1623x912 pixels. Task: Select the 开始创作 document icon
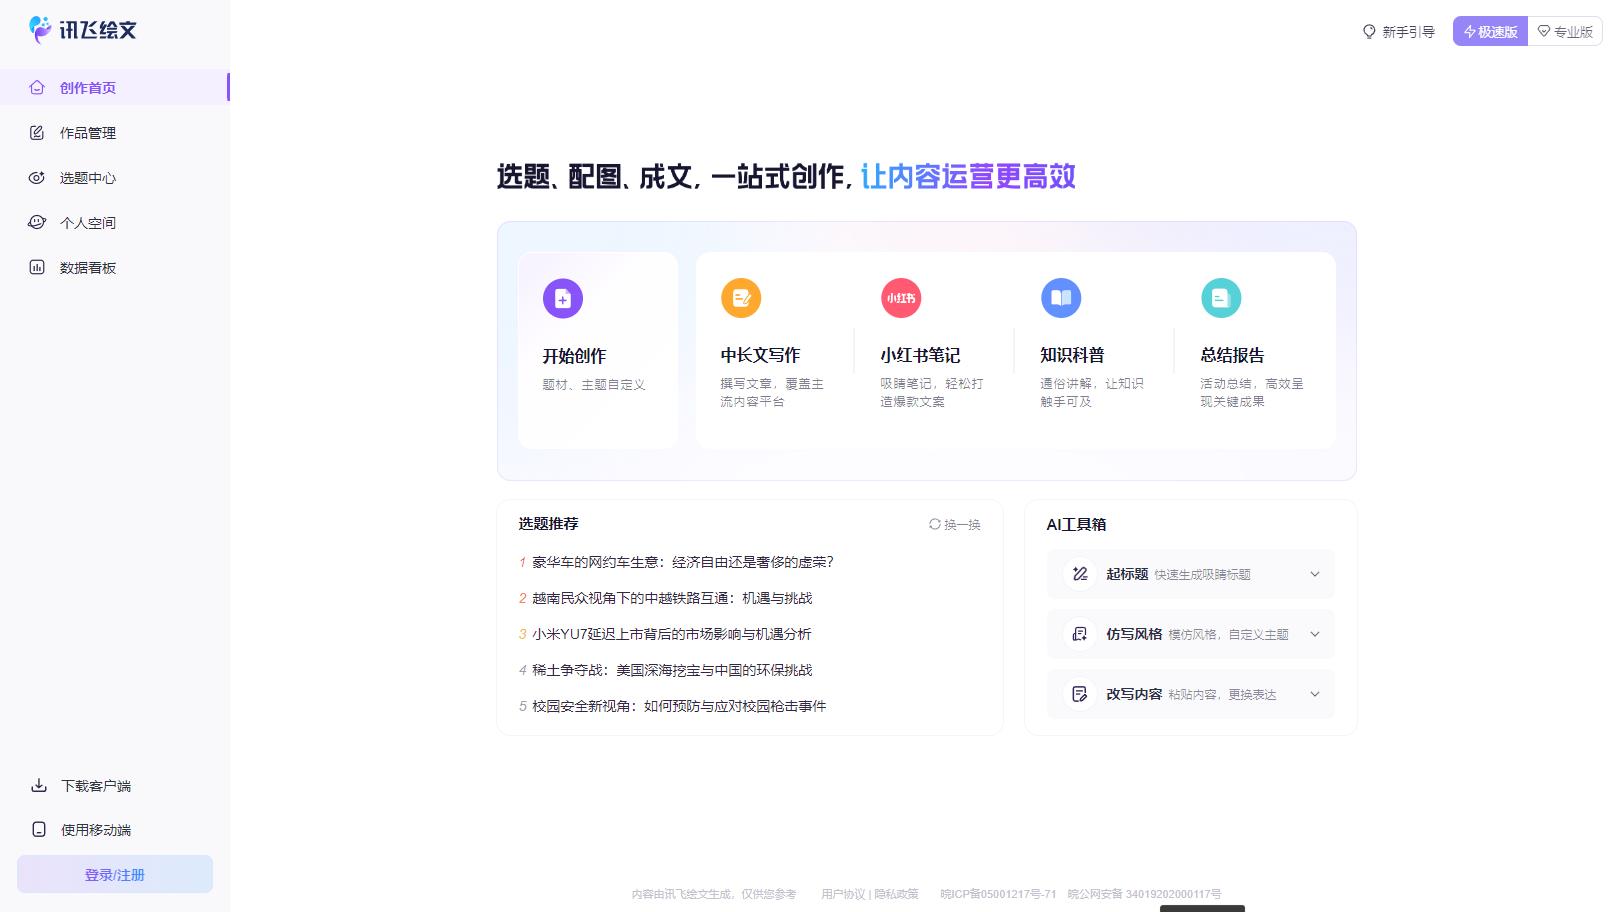pos(562,298)
